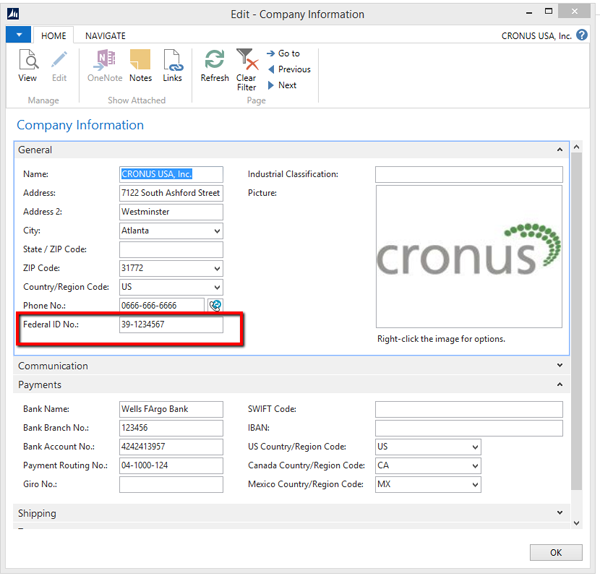The height and width of the screenshot is (576, 600).
Task: Click the scrollbar up arrow
Action: tap(577, 147)
